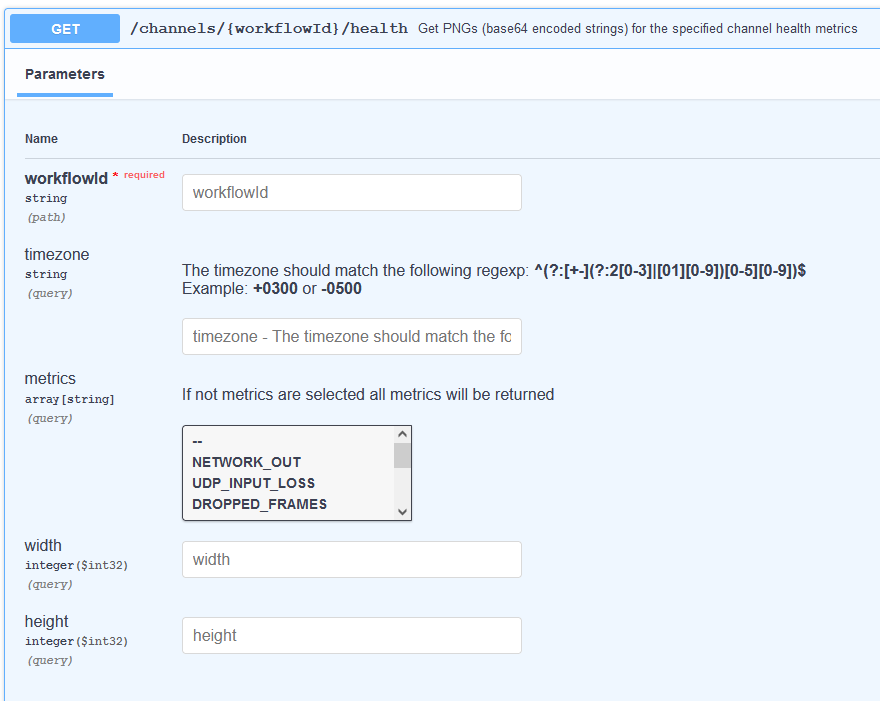Click the 'Name' column header
The image size is (880, 701).
tap(41, 139)
